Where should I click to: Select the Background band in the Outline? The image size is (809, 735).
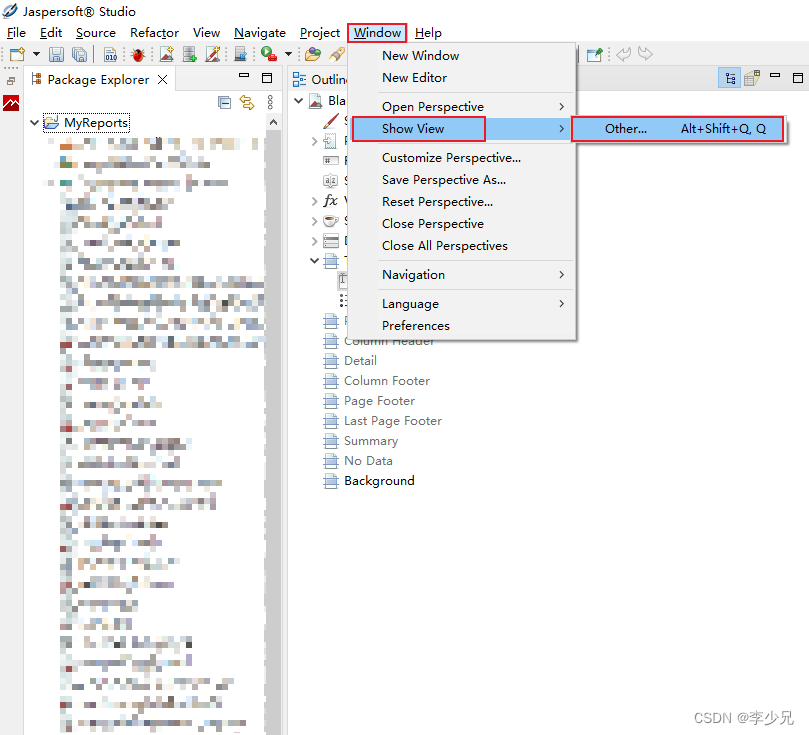[x=378, y=480]
